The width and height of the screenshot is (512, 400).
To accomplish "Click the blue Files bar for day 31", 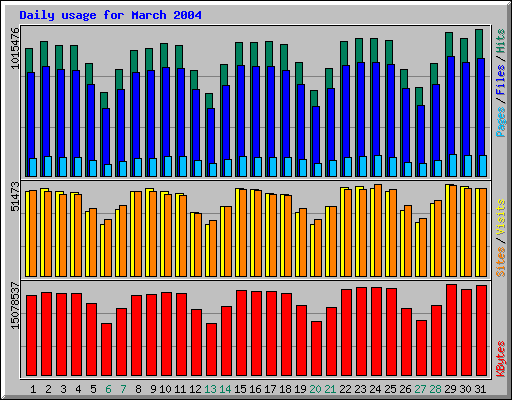I will pyautogui.click(x=481, y=107).
